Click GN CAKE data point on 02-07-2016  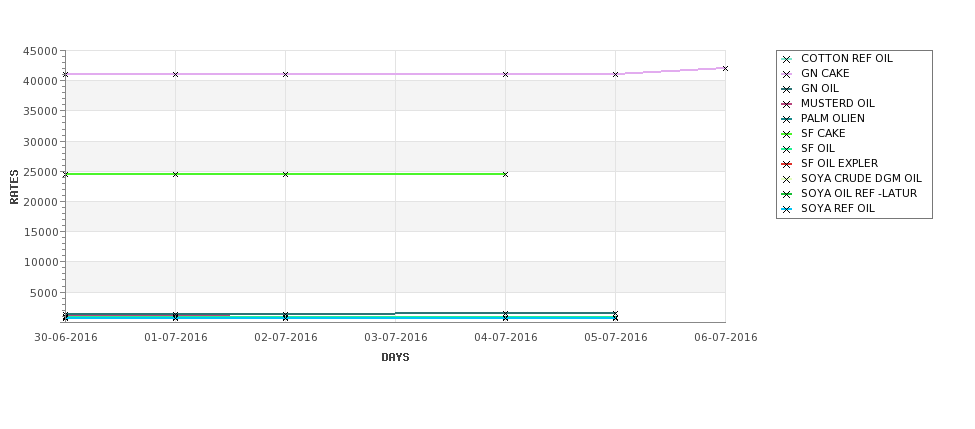tap(285, 74)
